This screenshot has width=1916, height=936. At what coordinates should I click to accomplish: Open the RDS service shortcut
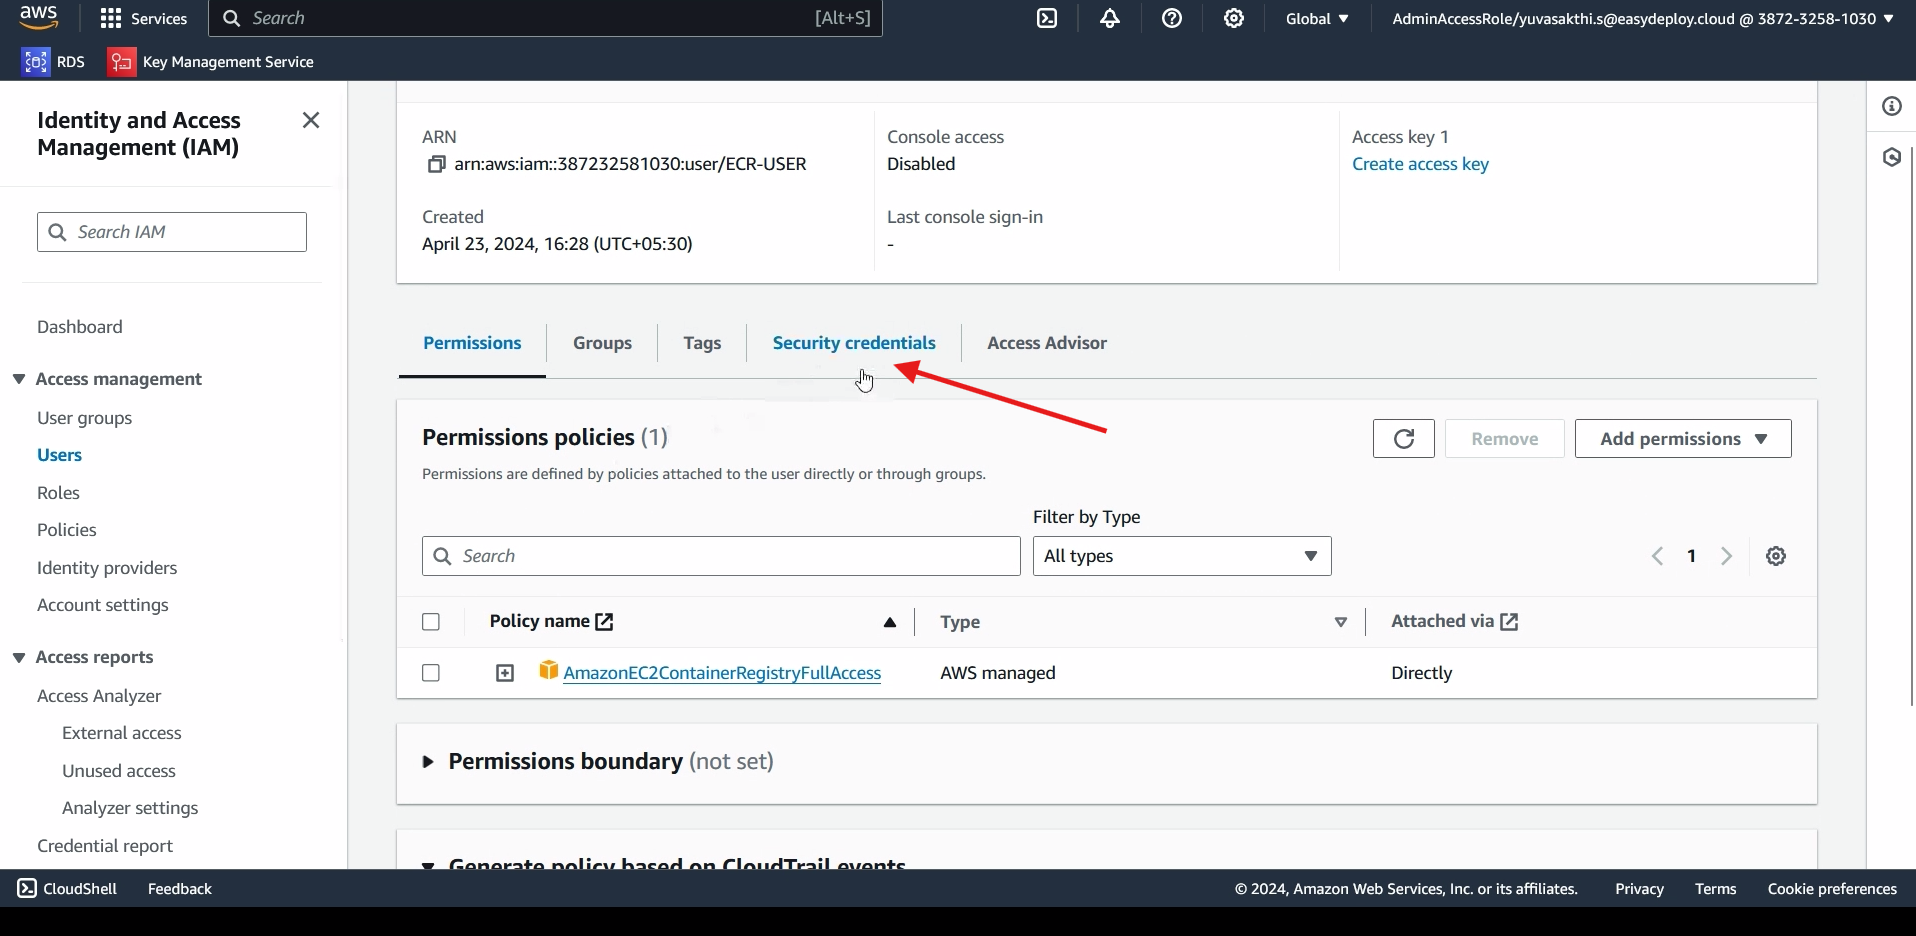pos(54,62)
